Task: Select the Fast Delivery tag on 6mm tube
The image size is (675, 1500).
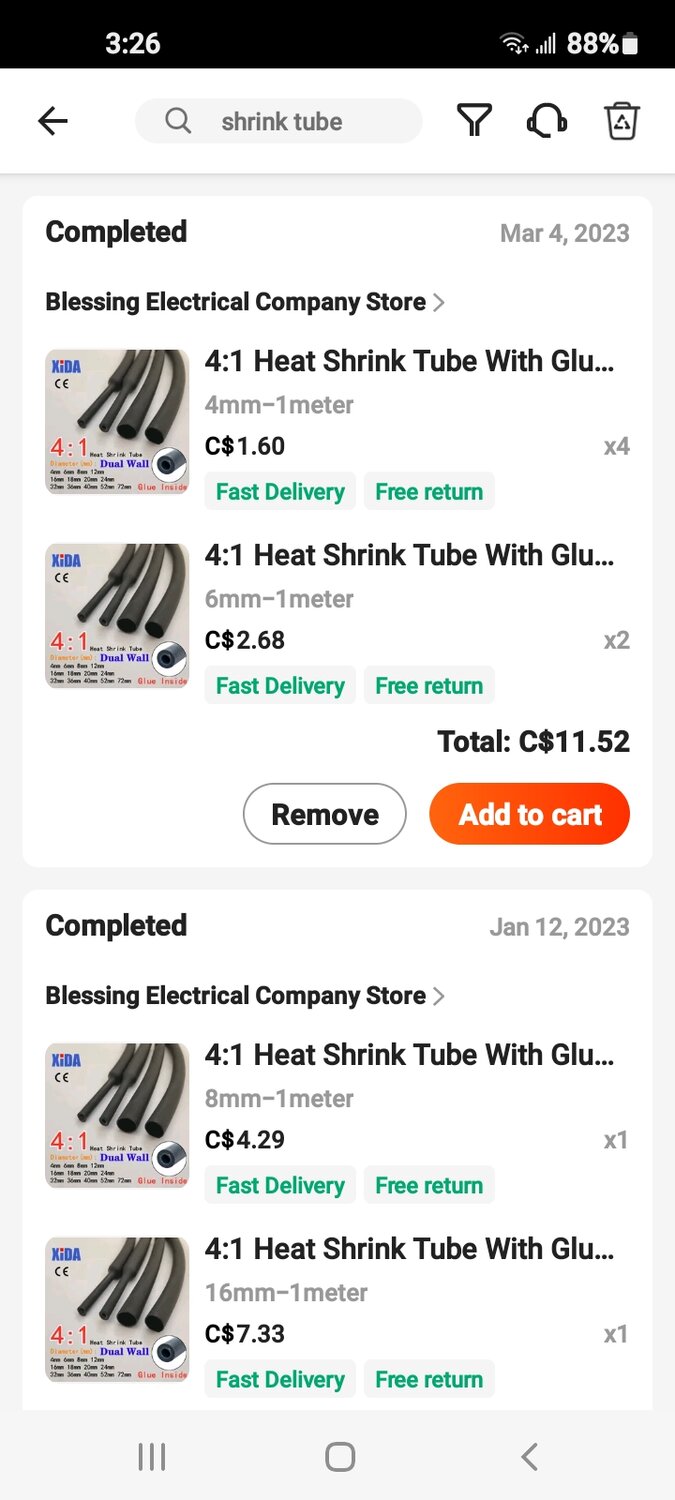Action: (x=280, y=685)
